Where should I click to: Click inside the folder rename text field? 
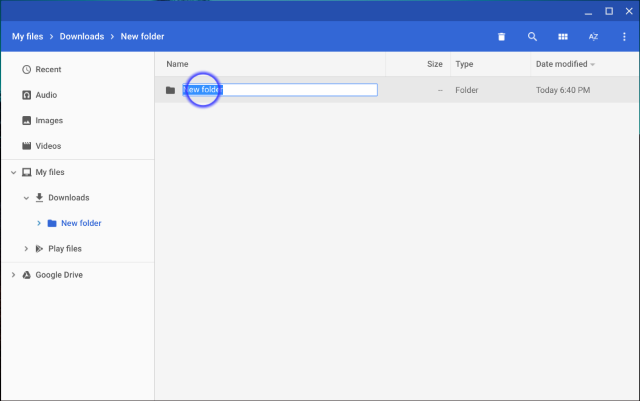pyautogui.click(x=280, y=90)
